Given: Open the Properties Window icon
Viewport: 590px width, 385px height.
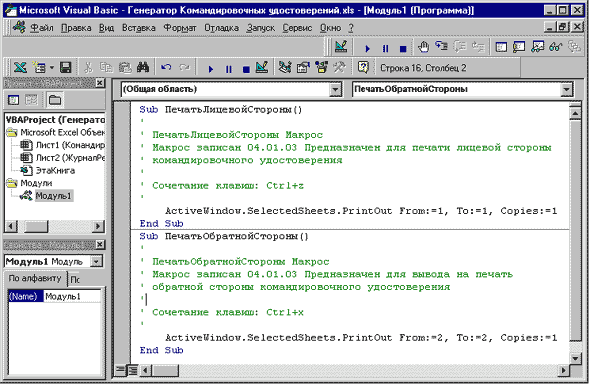Looking at the screenshot, I should 303,68.
